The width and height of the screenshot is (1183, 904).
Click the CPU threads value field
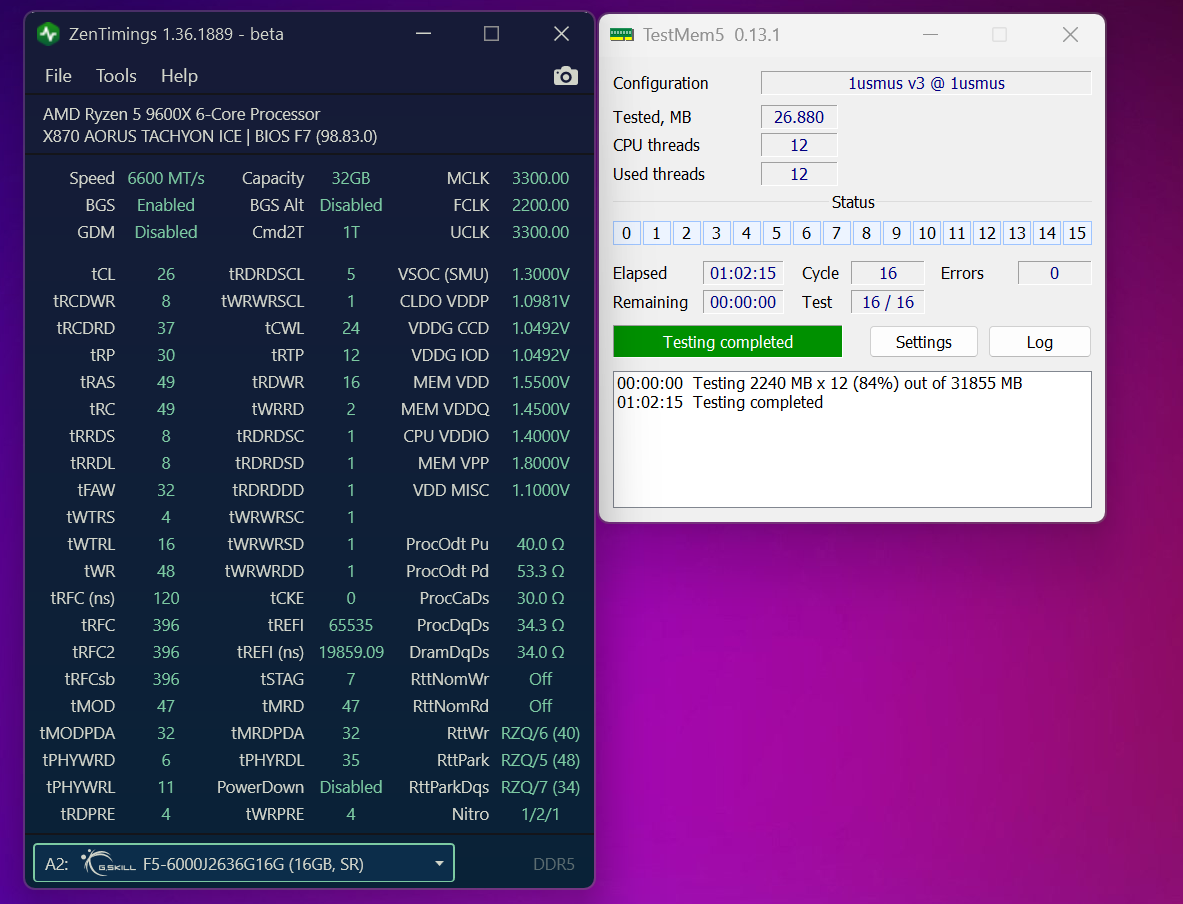pyautogui.click(x=798, y=145)
